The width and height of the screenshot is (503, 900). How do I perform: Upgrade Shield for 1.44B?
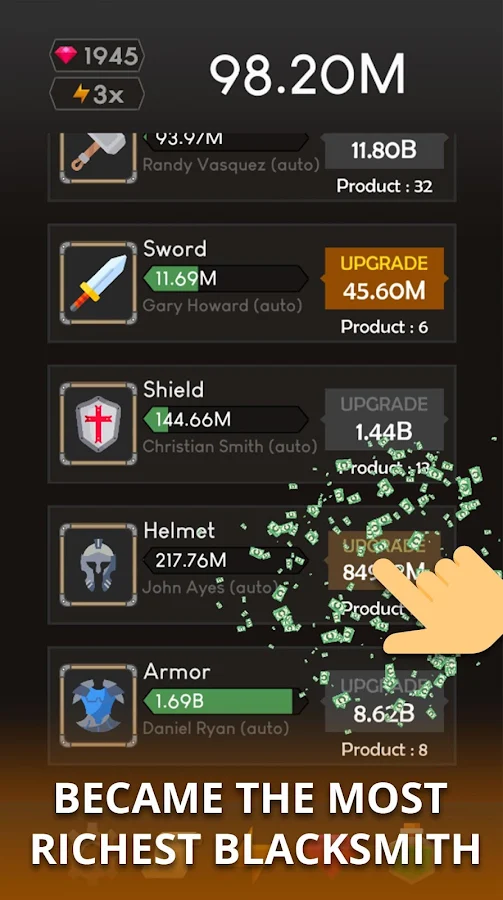point(384,420)
